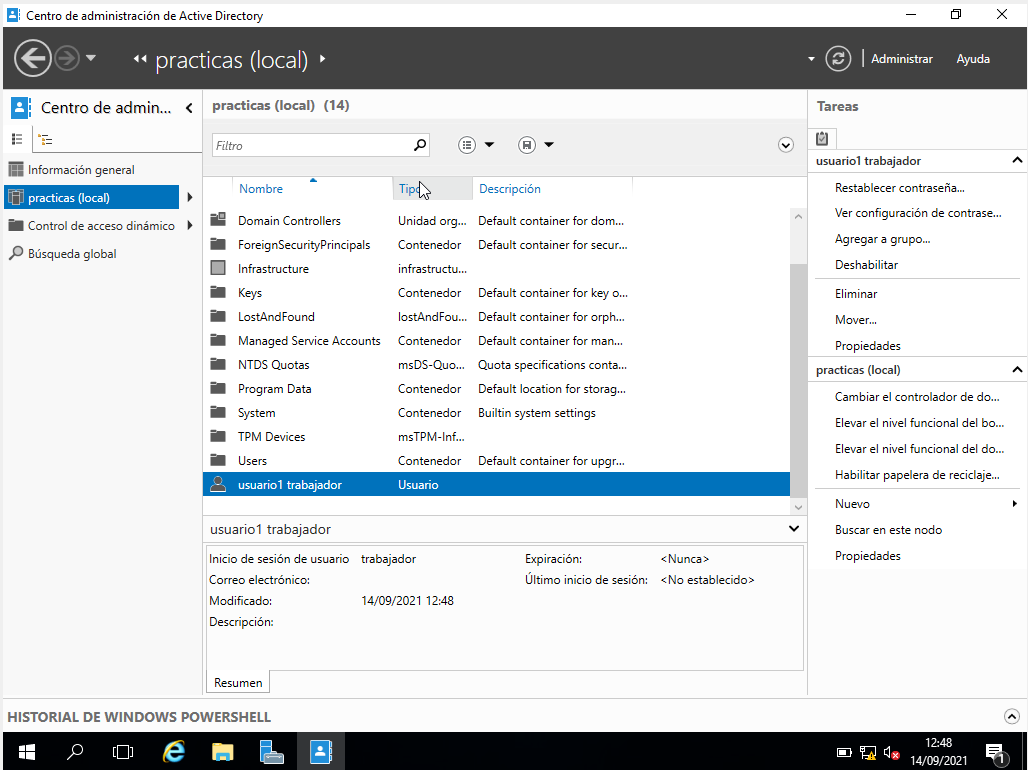Screen dimensions: 1028x770
Task: Switch to list view icon in navigation pane
Action: [17, 139]
